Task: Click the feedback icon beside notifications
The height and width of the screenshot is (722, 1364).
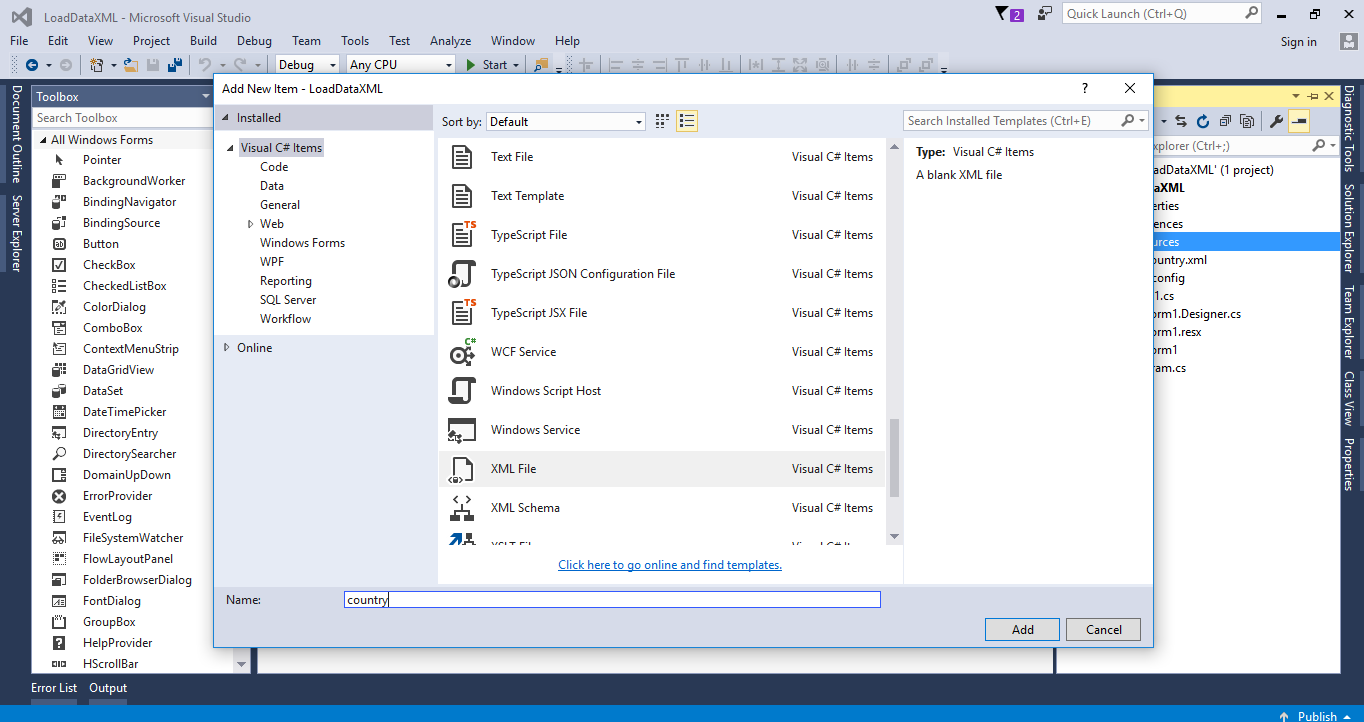Action: (x=1045, y=14)
